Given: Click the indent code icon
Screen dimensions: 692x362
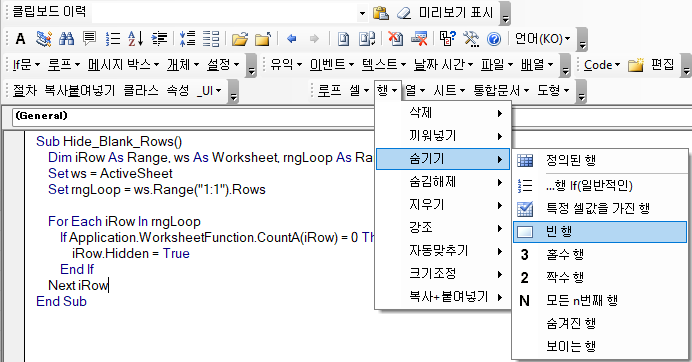Looking at the screenshot, I should 159,39.
